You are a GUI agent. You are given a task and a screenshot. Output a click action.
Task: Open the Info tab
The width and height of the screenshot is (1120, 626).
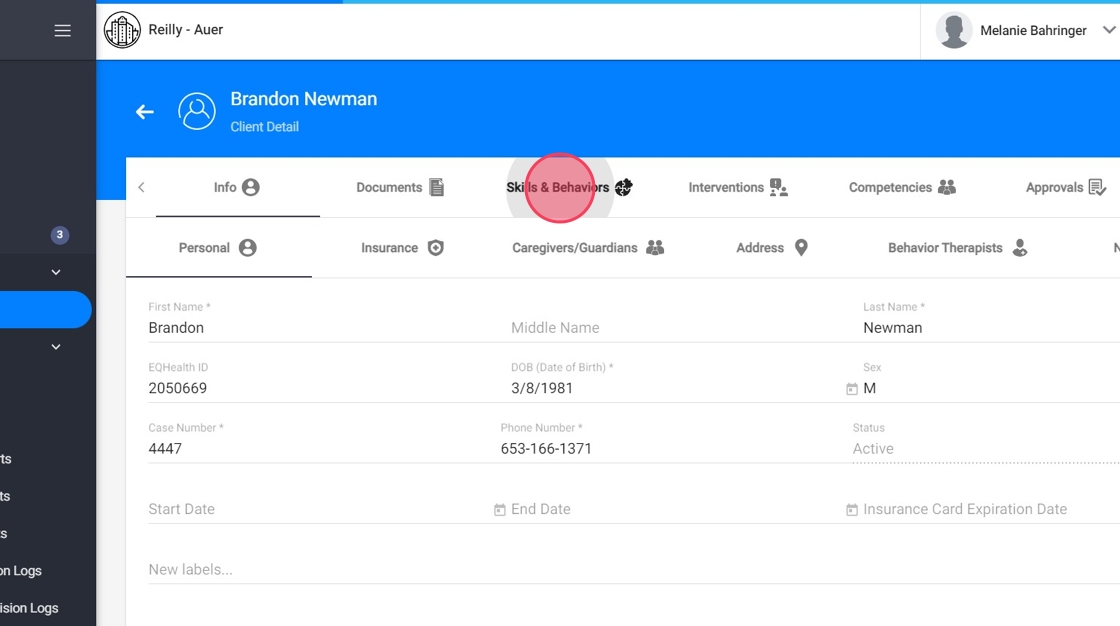pos(237,187)
